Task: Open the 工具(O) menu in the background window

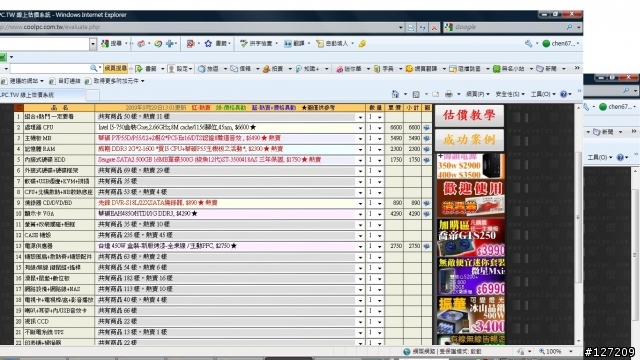Action: [x=599, y=157]
